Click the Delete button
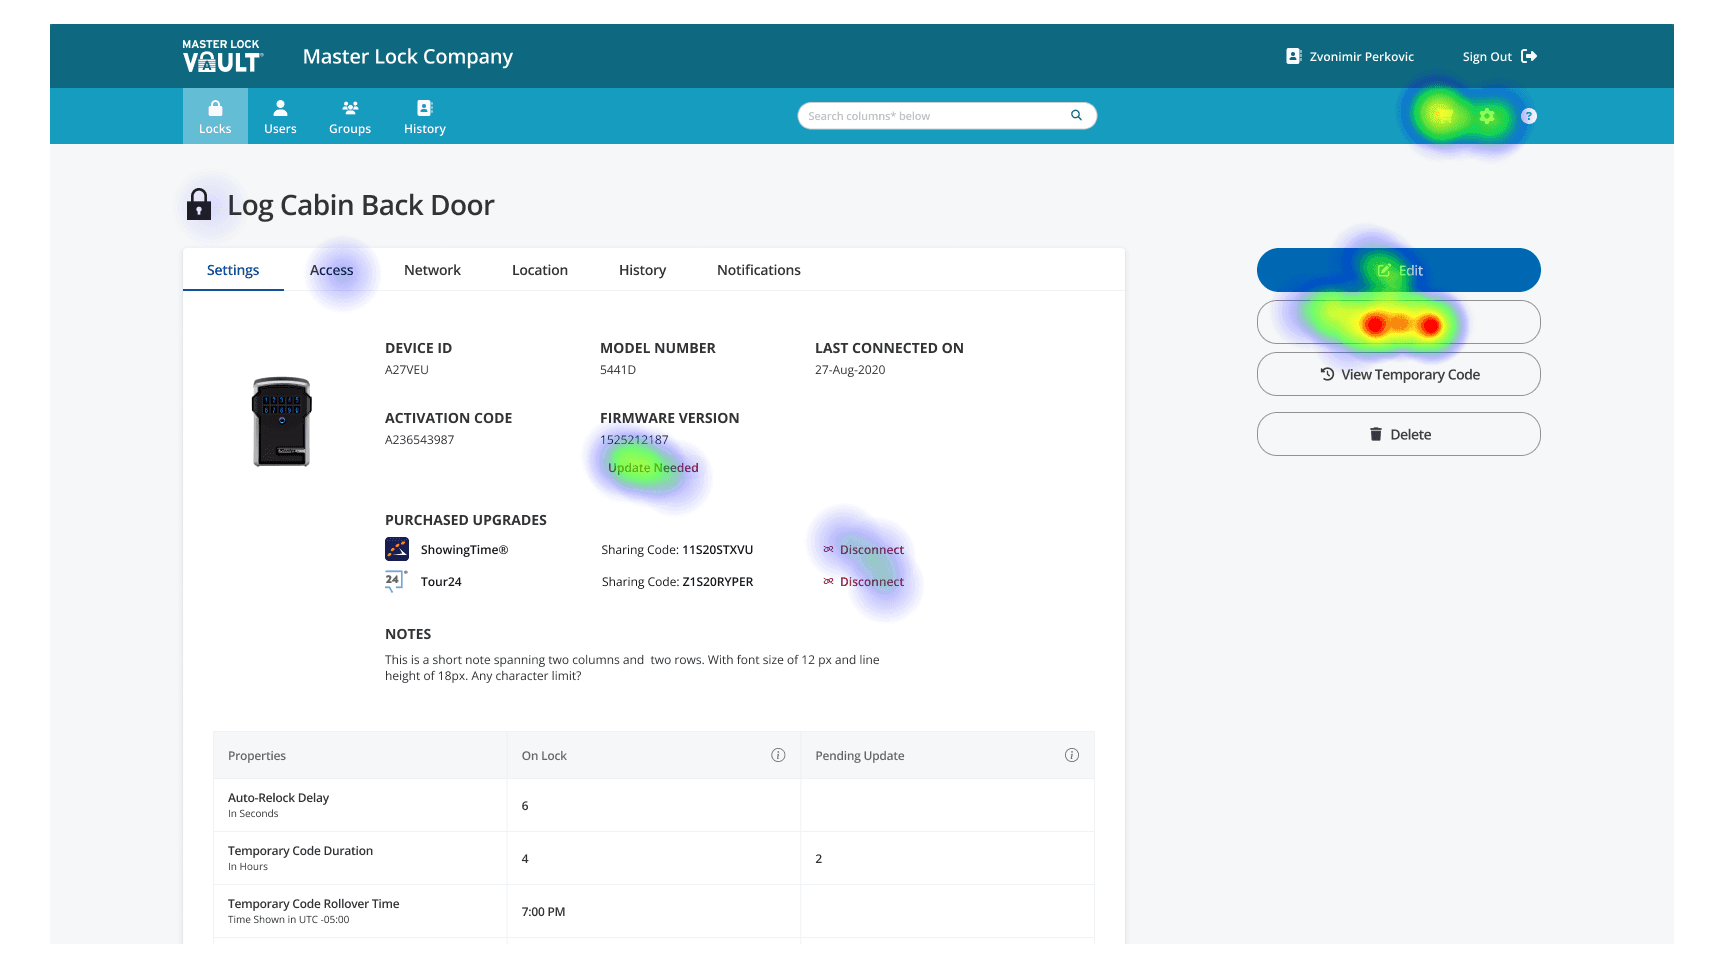The image size is (1724, 968). (1398, 434)
